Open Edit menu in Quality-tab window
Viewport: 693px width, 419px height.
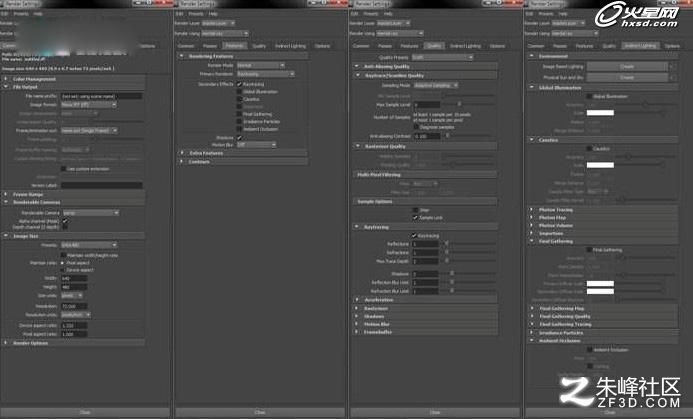tap(354, 14)
